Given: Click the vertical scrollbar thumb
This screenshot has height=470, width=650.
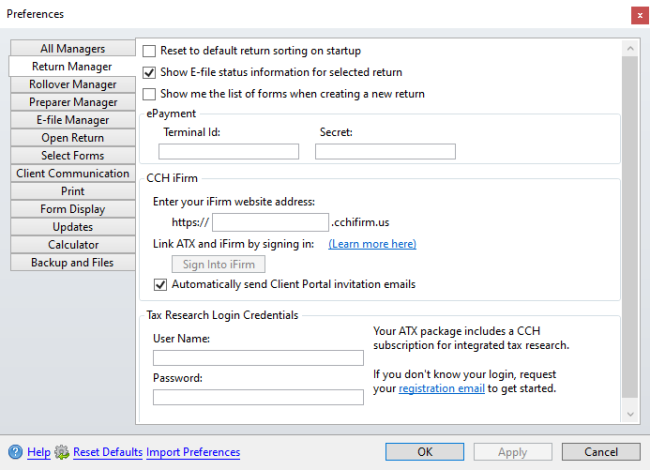Looking at the screenshot, I should tap(630, 227).
